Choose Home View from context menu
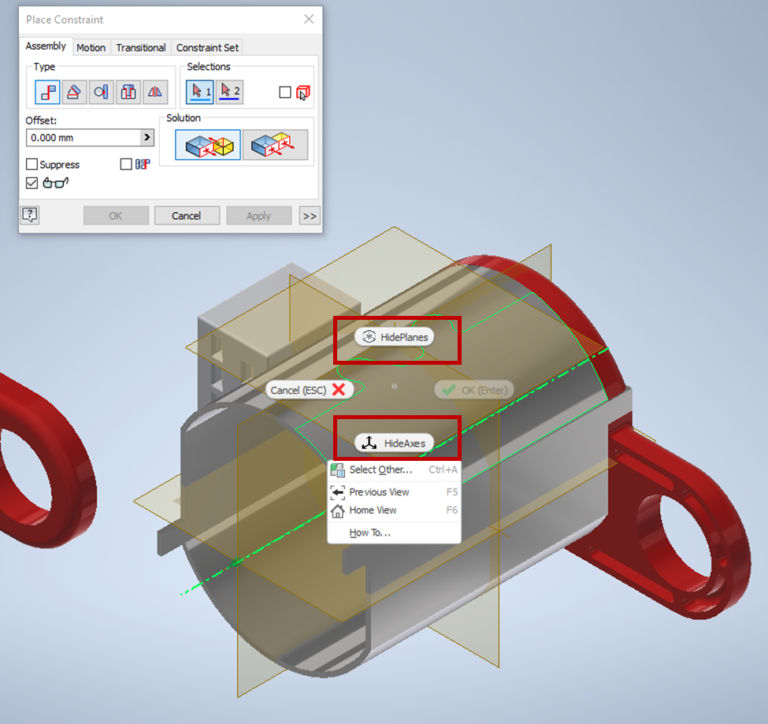Viewport: 768px width, 724px height. click(x=394, y=510)
